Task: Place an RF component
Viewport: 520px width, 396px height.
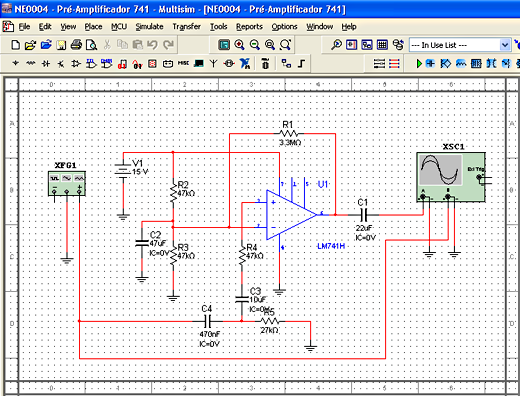Action: click(214, 63)
